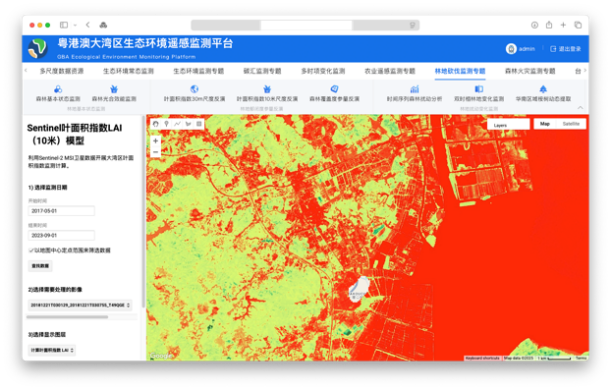Open 森林基本状态监测 icon

click(x=58, y=89)
